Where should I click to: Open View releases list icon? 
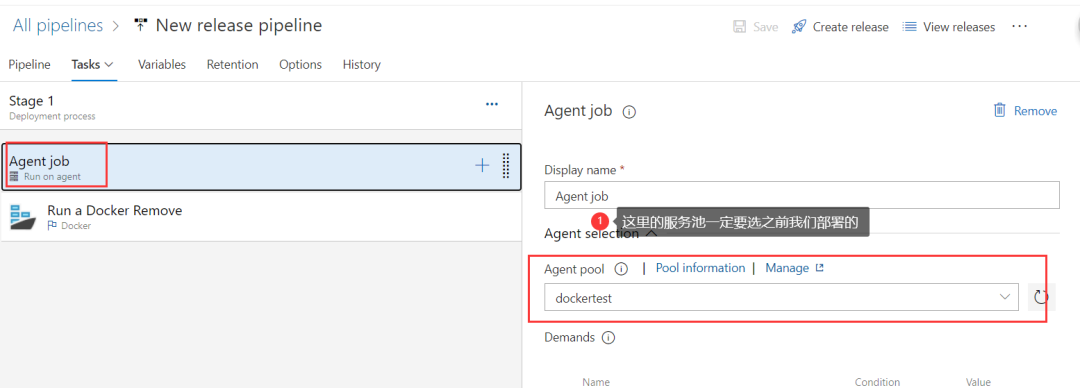tap(910, 27)
